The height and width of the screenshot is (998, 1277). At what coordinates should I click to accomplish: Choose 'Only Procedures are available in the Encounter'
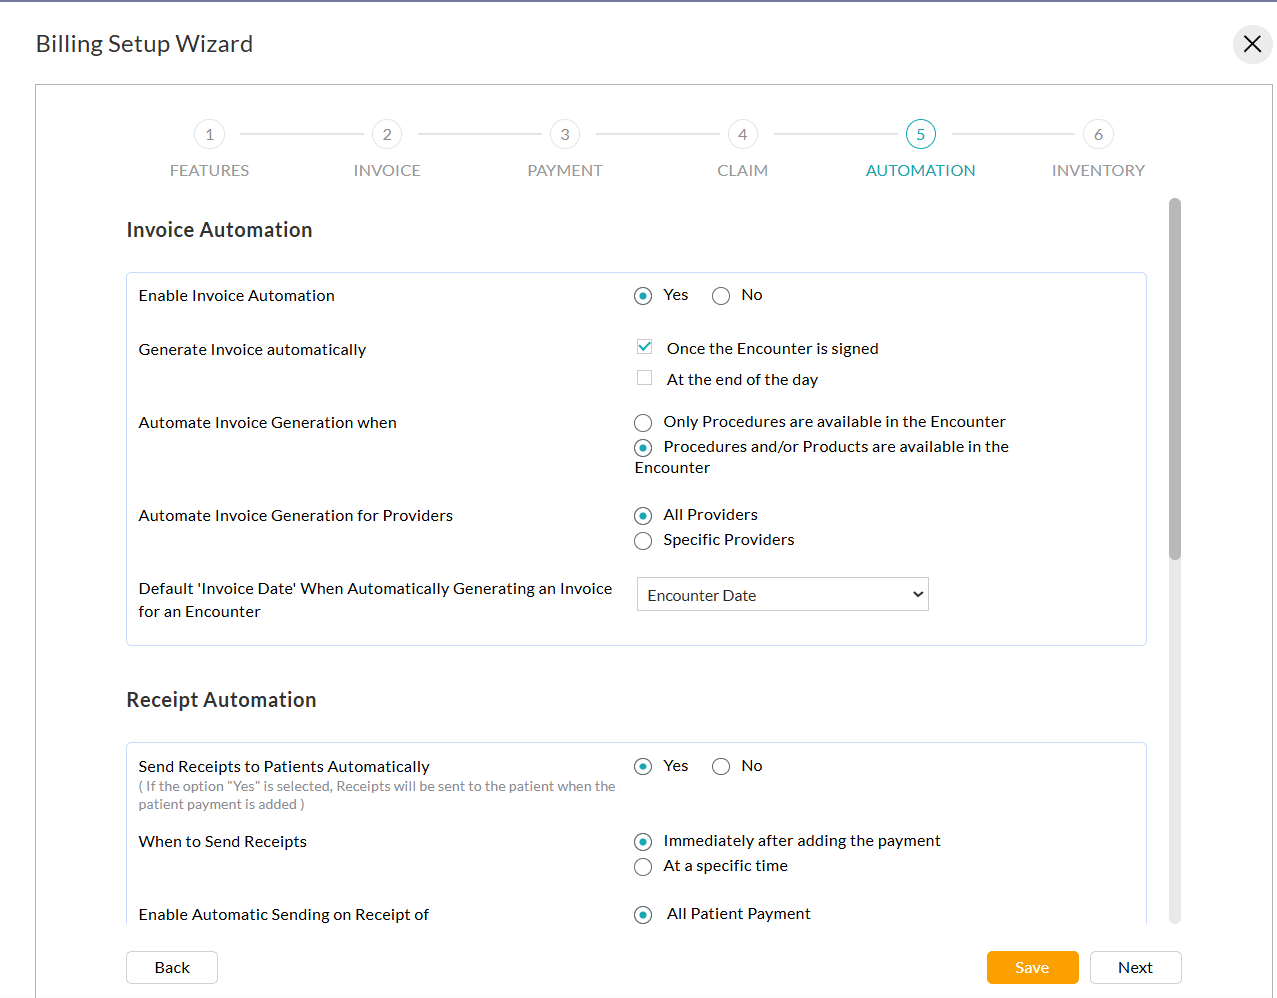(x=643, y=422)
